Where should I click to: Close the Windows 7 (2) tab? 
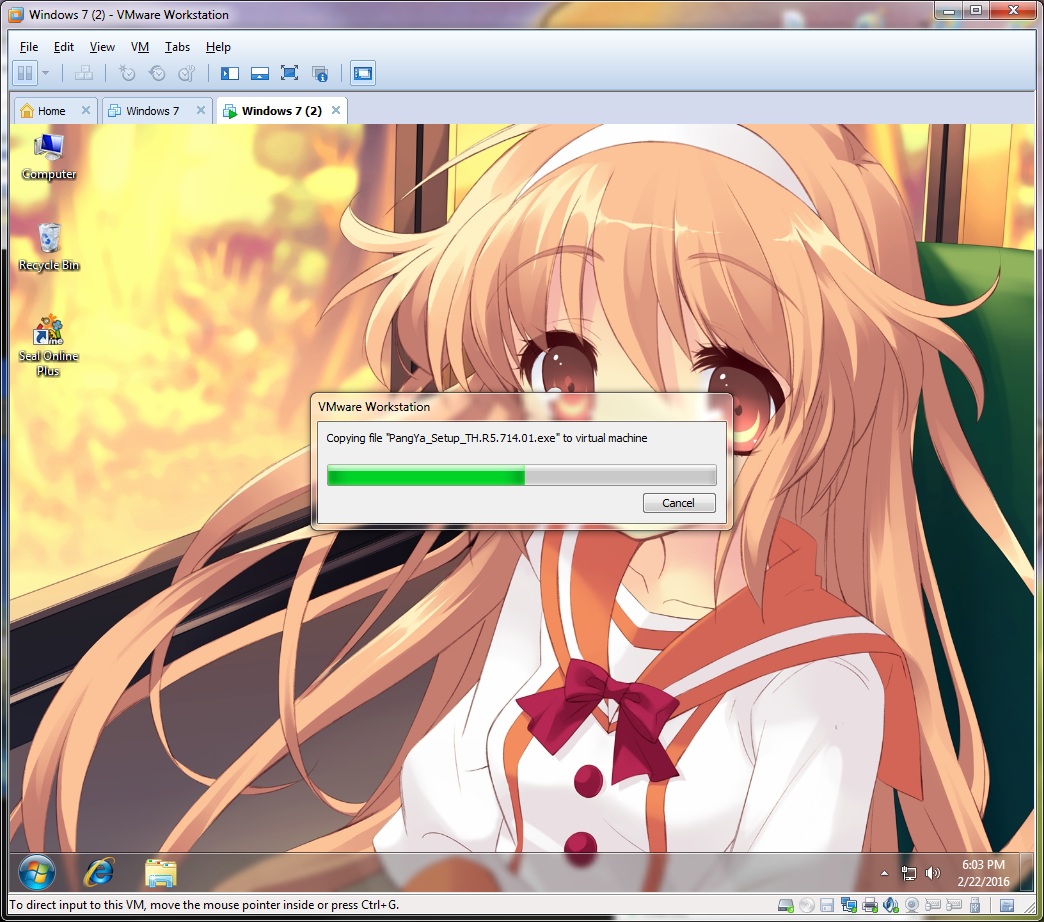[336, 111]
